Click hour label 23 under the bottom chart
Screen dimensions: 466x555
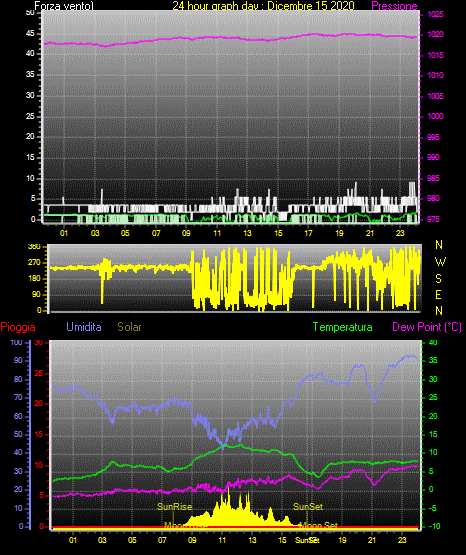pos(402,540)
